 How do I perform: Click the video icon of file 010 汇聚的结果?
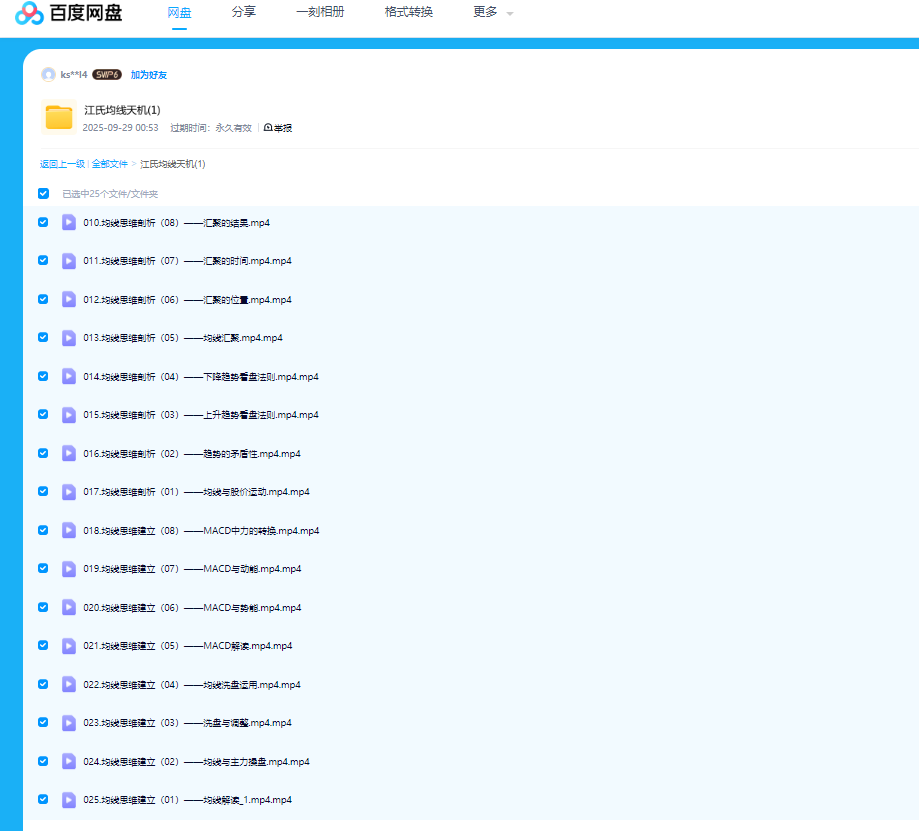pos(69,222)
